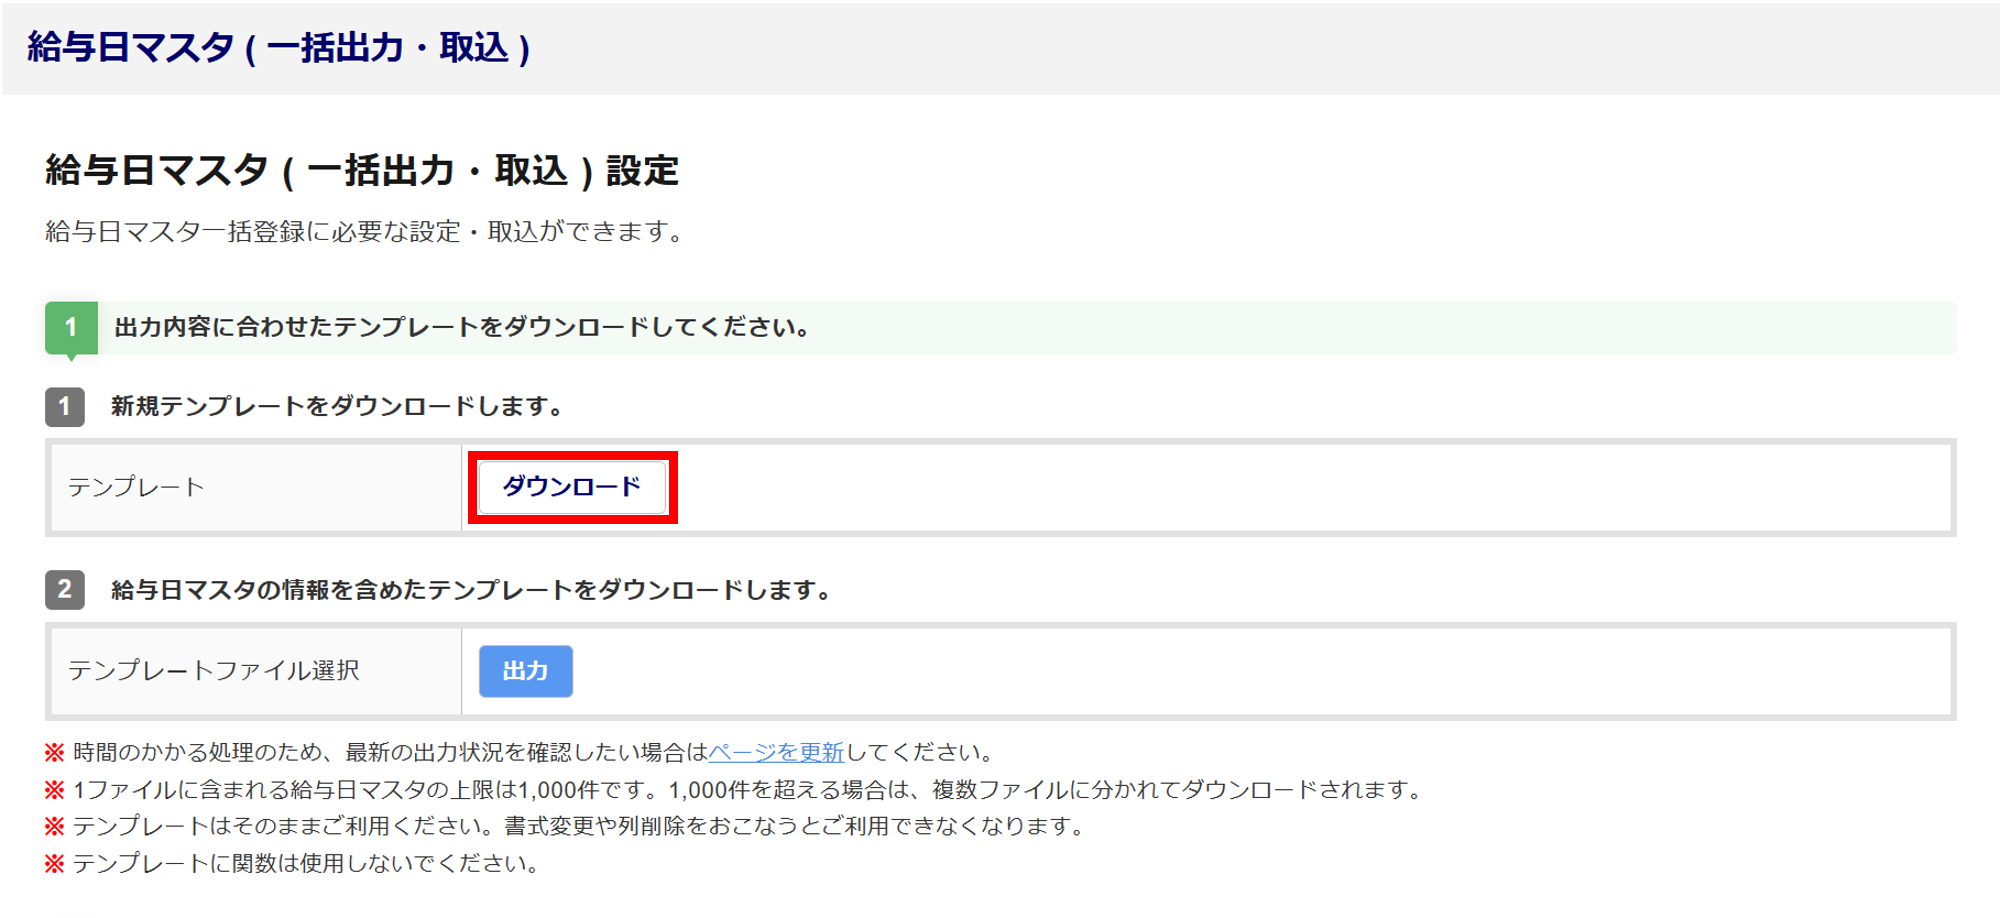Click the red ※ mark before 1ファイルに含まれる
The width and height of the screenshot is (2000, 918).
[x=55, y=790]
